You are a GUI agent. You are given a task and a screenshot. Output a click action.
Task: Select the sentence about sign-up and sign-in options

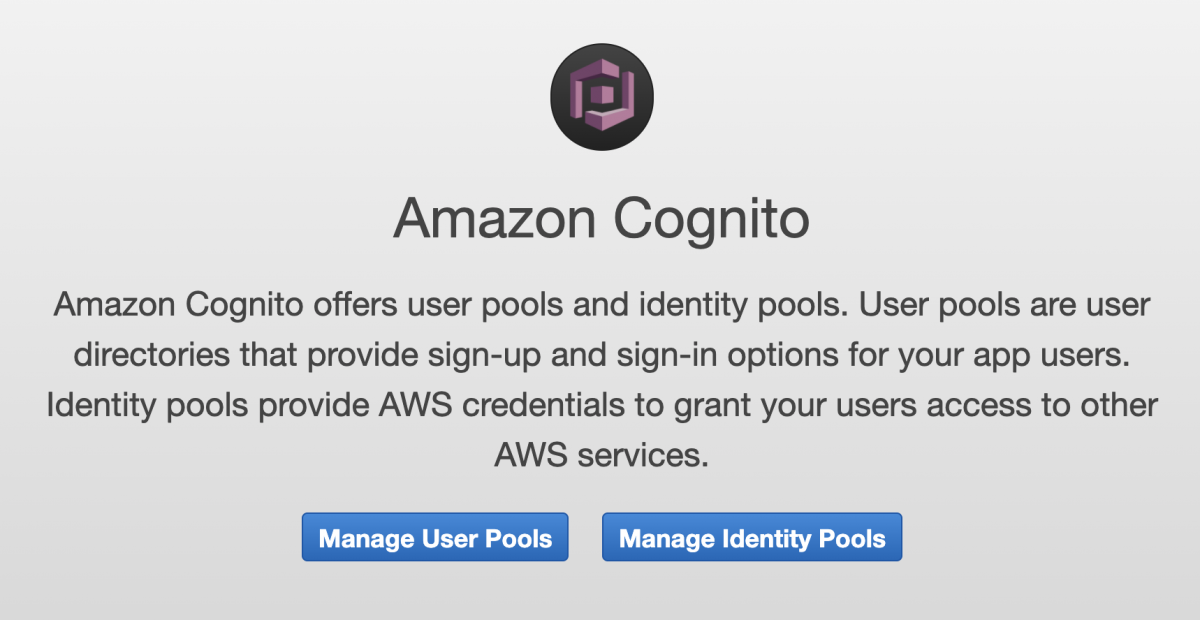point(600,355)
